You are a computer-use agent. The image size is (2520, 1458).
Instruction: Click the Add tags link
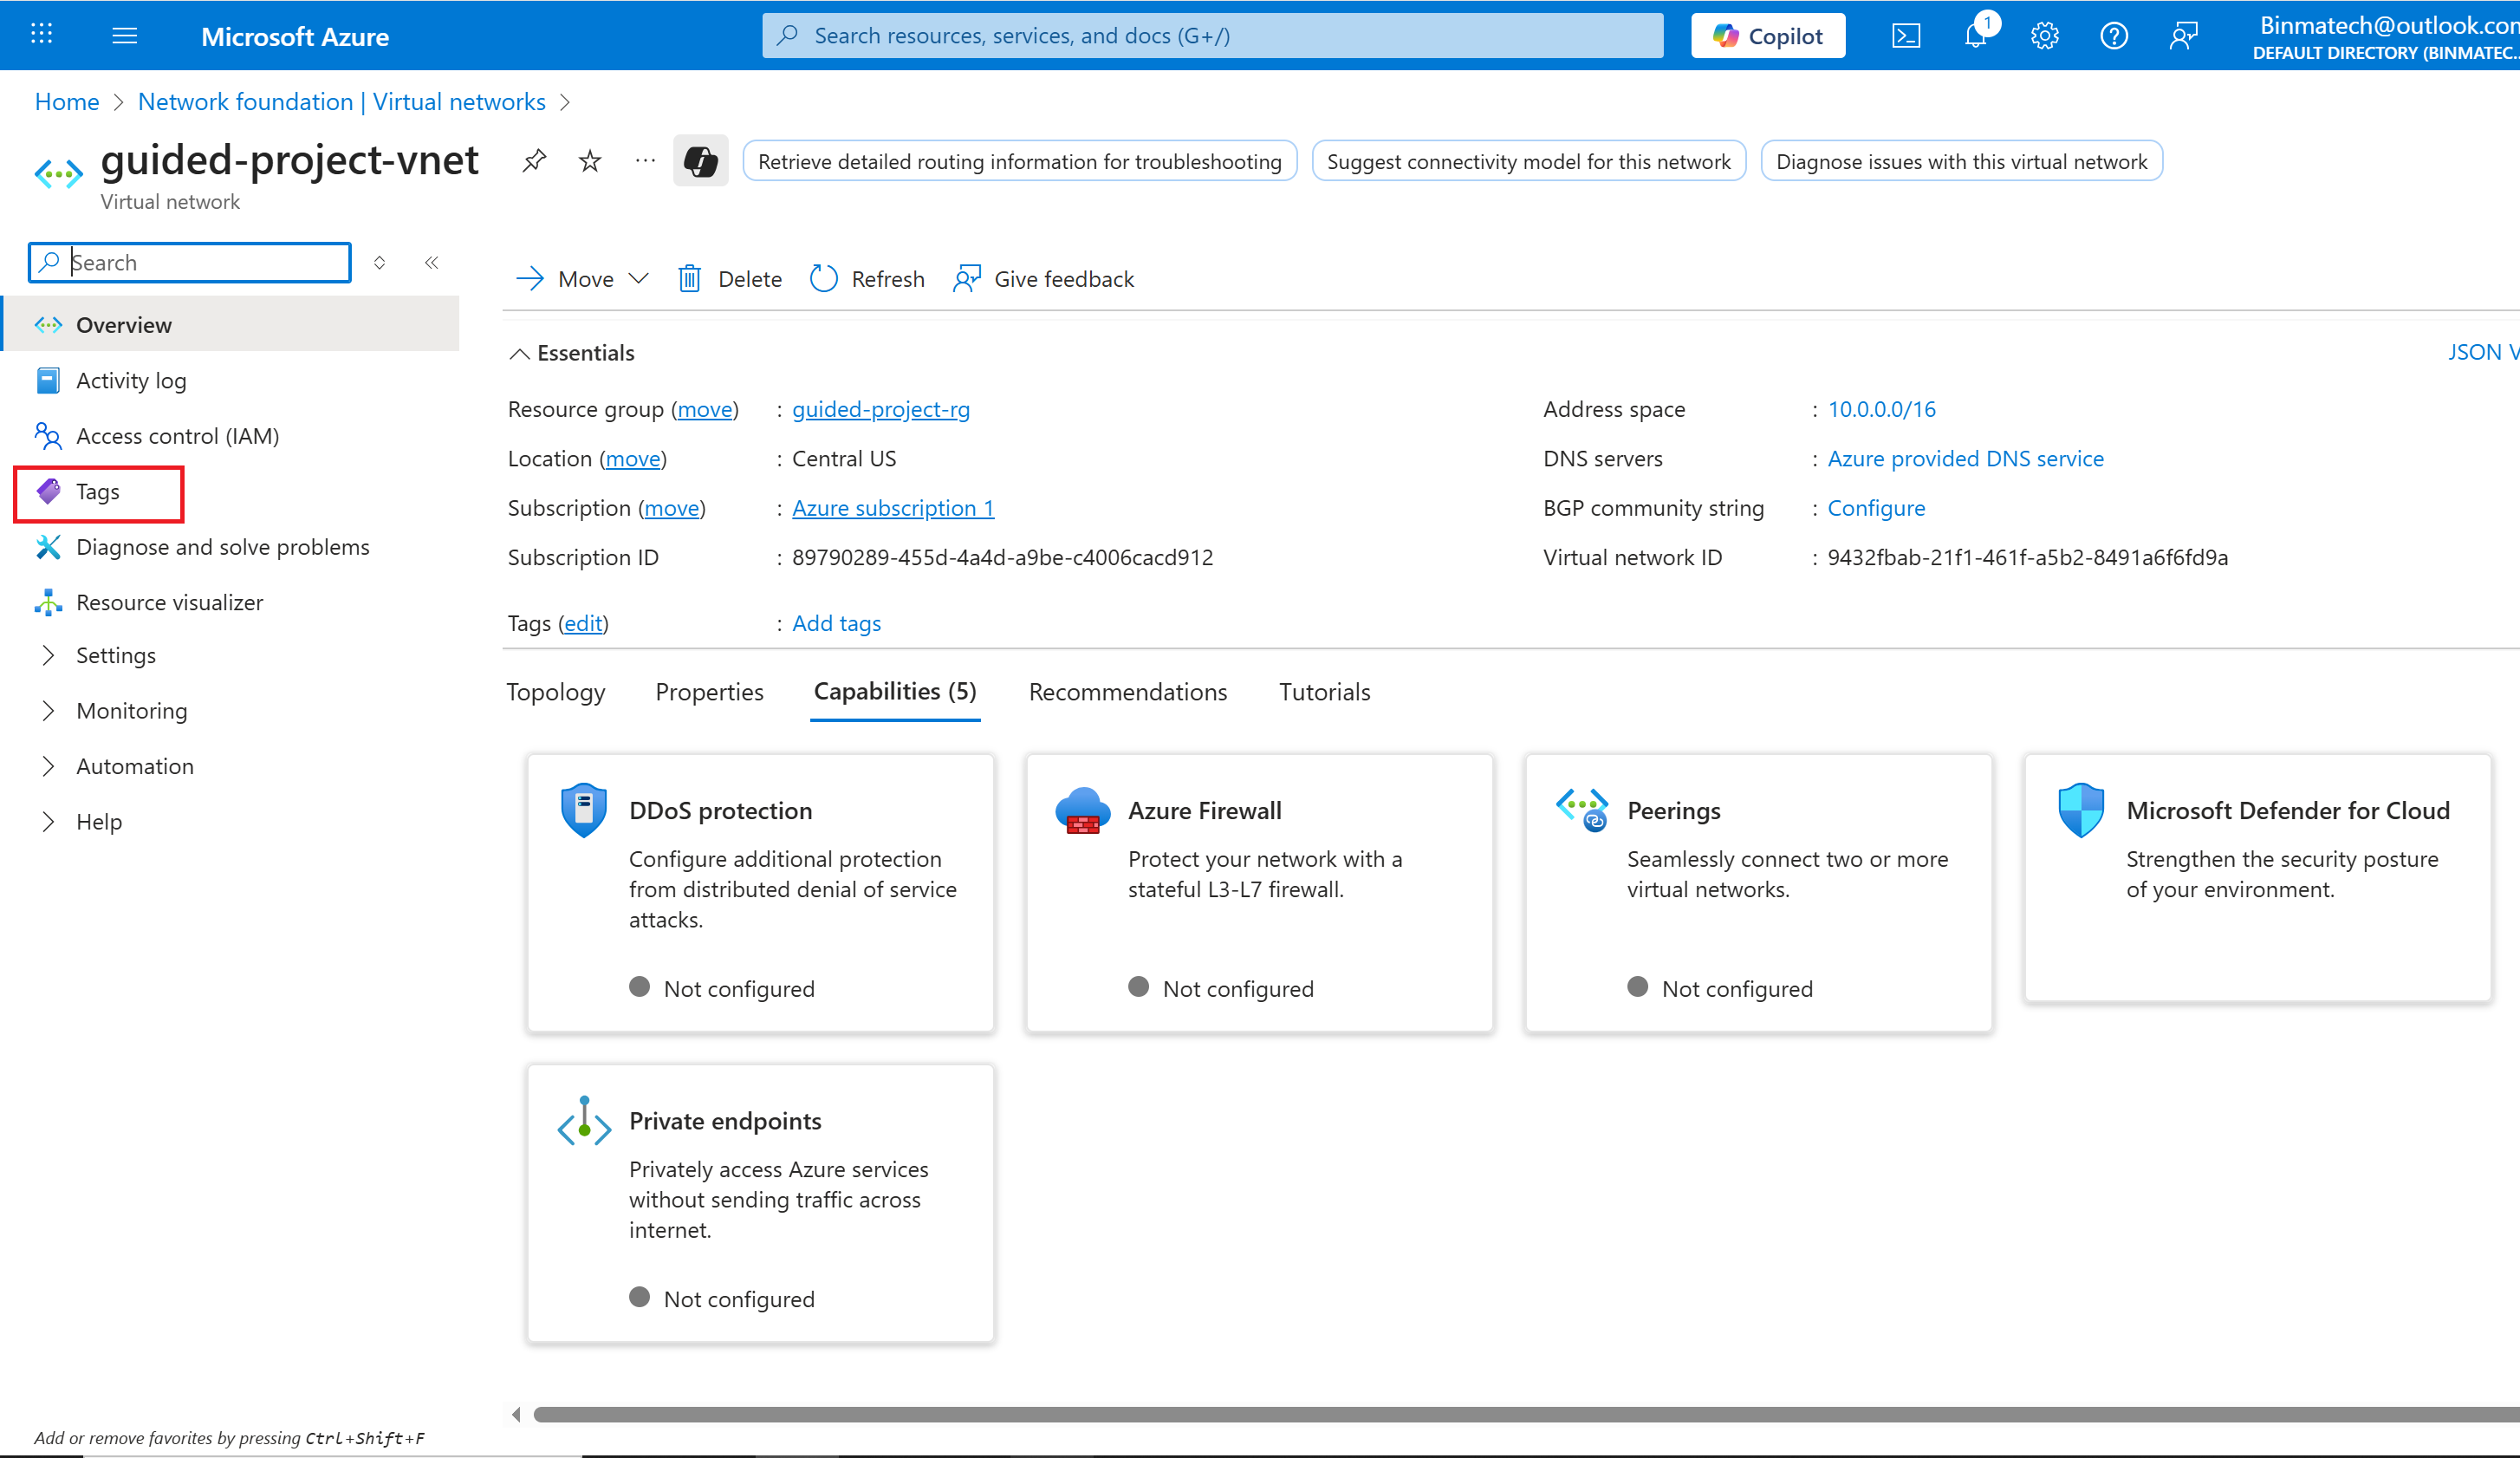tap(836, 623)
